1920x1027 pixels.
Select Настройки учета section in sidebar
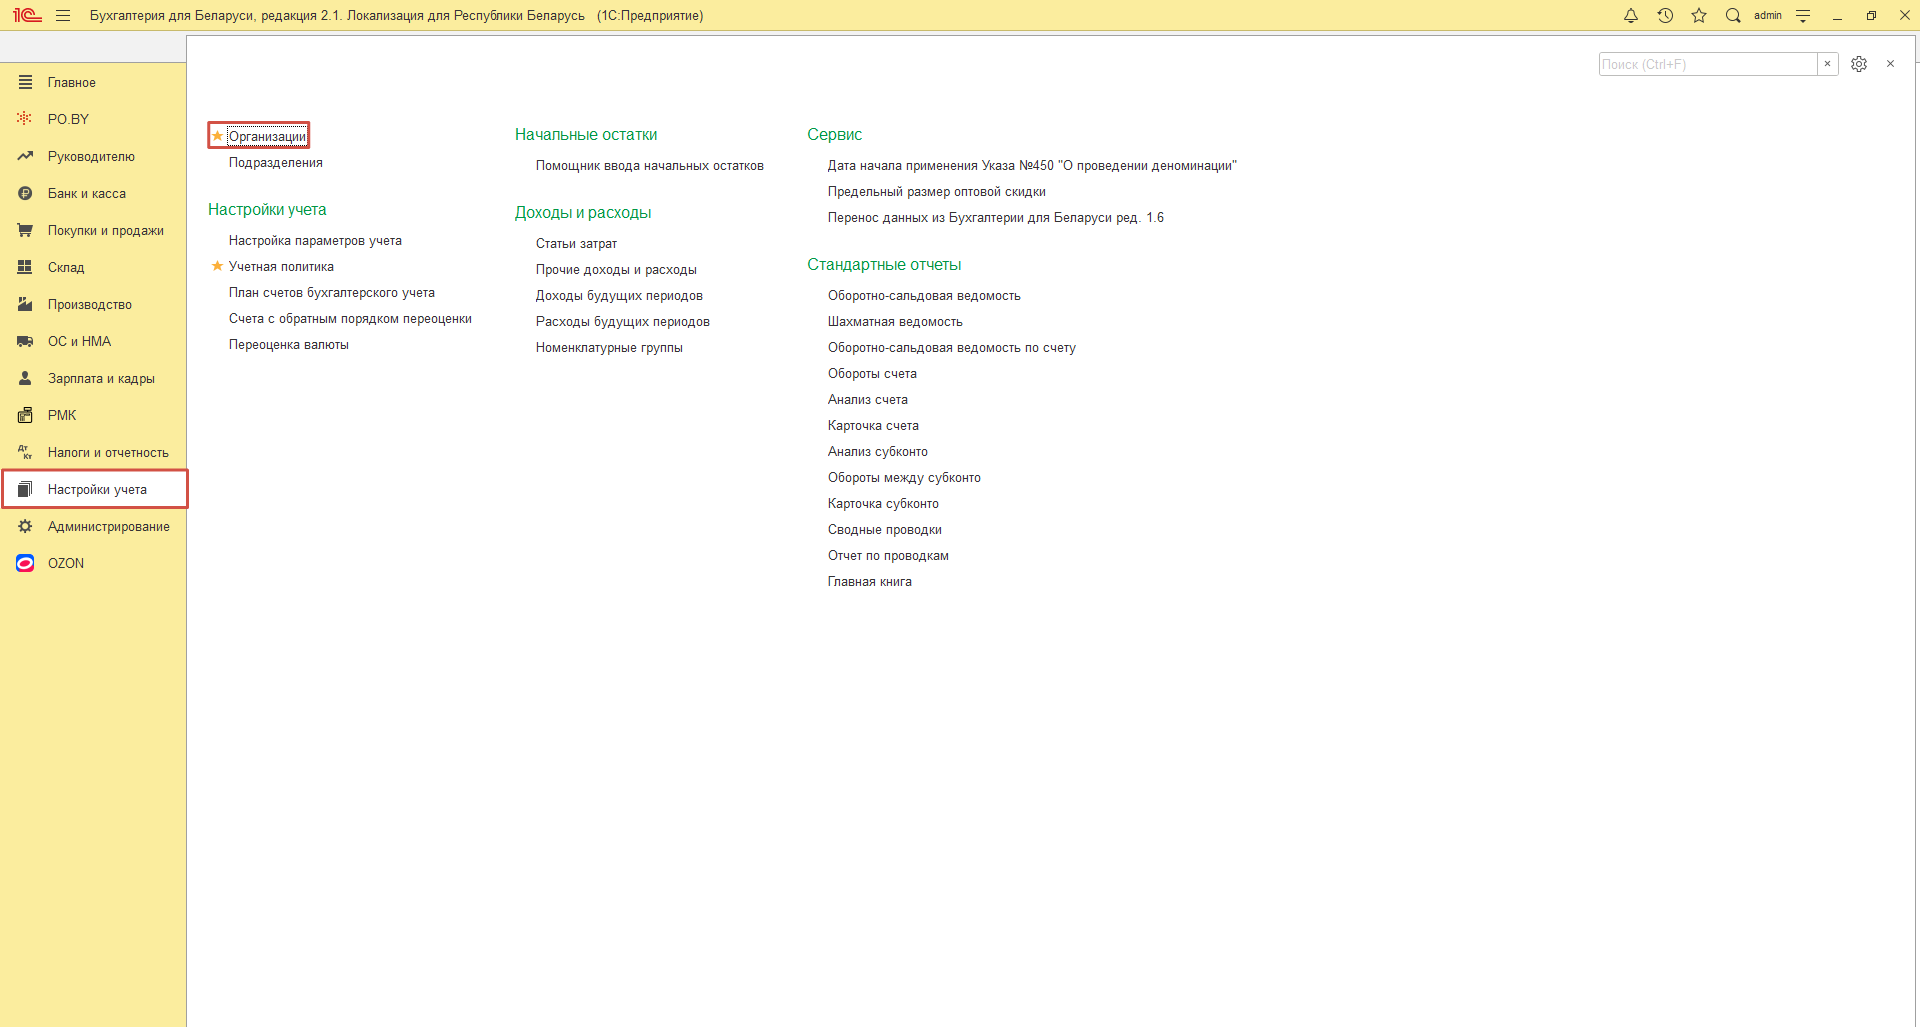(93, 489)
